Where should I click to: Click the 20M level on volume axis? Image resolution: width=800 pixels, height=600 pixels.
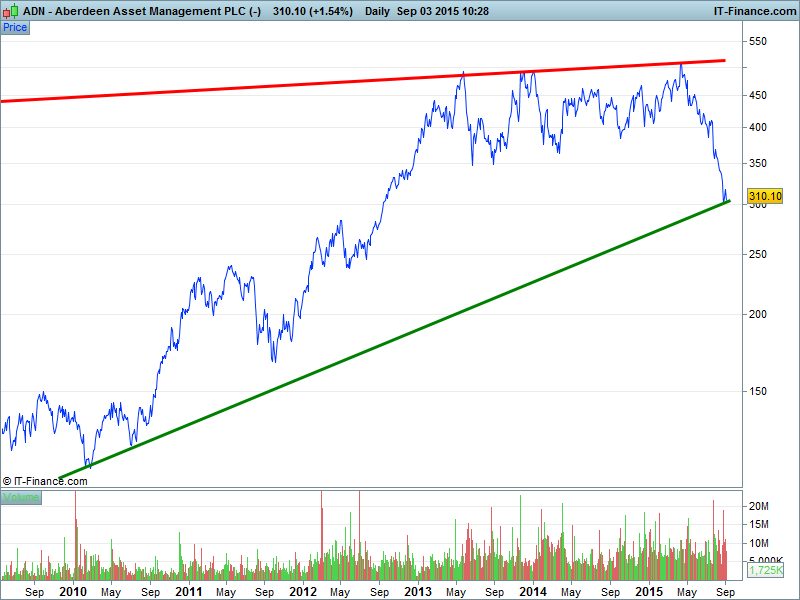coord(760,507)
